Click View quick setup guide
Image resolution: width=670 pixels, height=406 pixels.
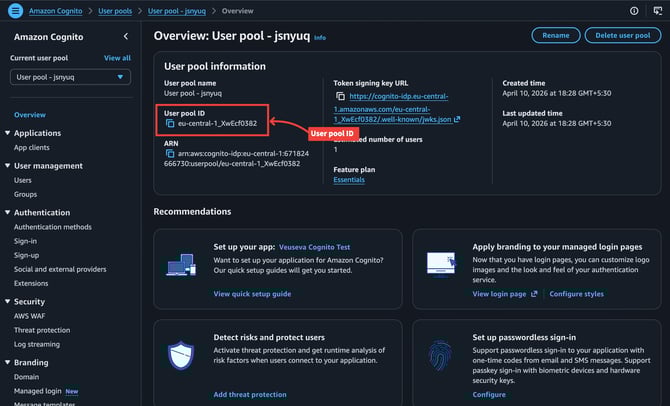pyautogui.click(x=252, y=294)
